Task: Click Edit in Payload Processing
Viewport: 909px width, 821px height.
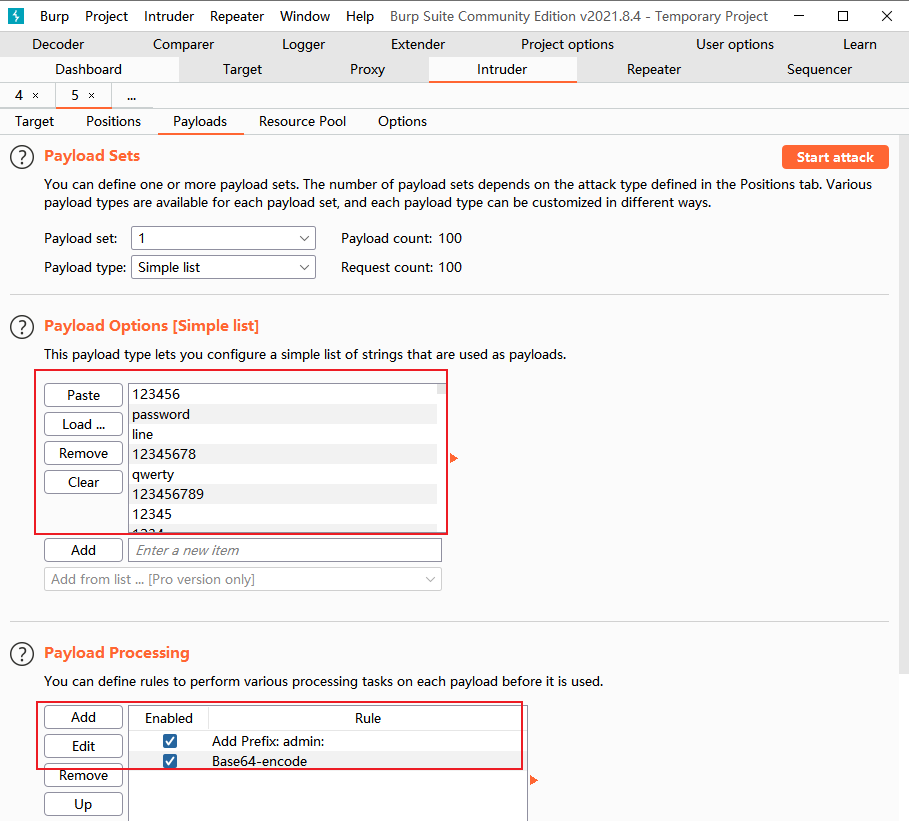Action: tap(83, 746)
